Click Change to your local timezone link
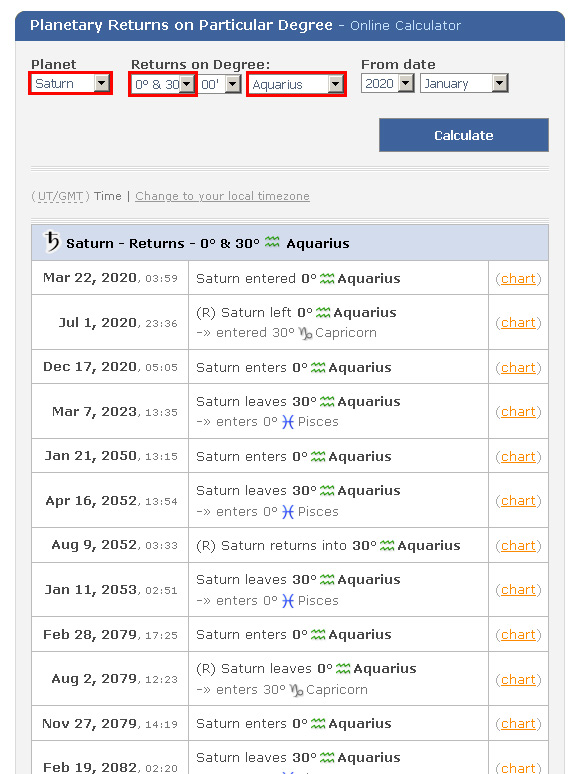 222,196
